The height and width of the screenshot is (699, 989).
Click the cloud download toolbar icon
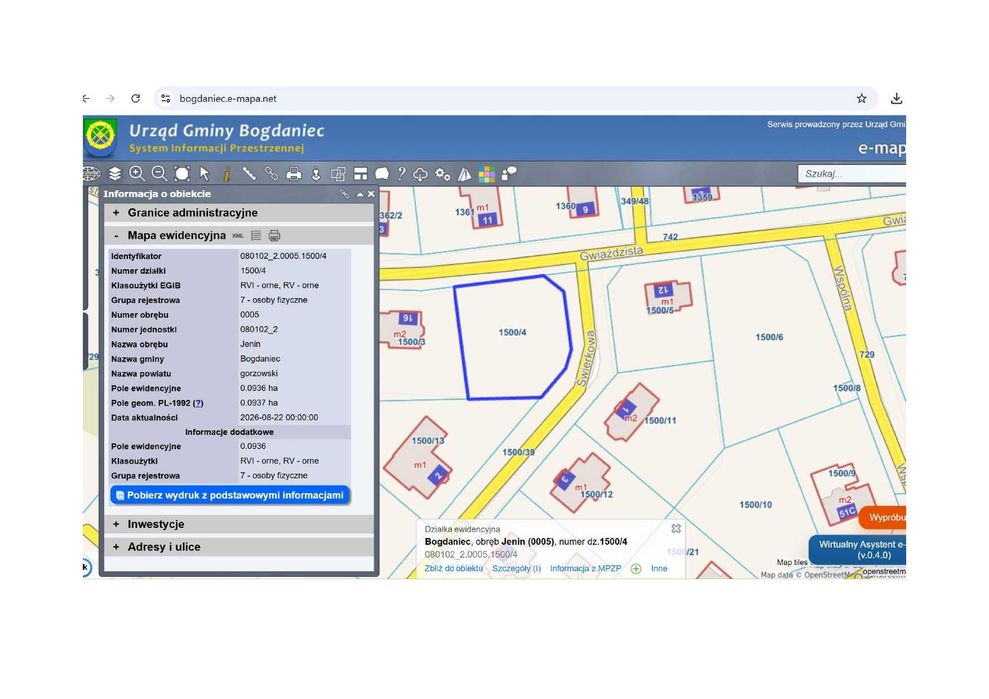coord(421,174)
